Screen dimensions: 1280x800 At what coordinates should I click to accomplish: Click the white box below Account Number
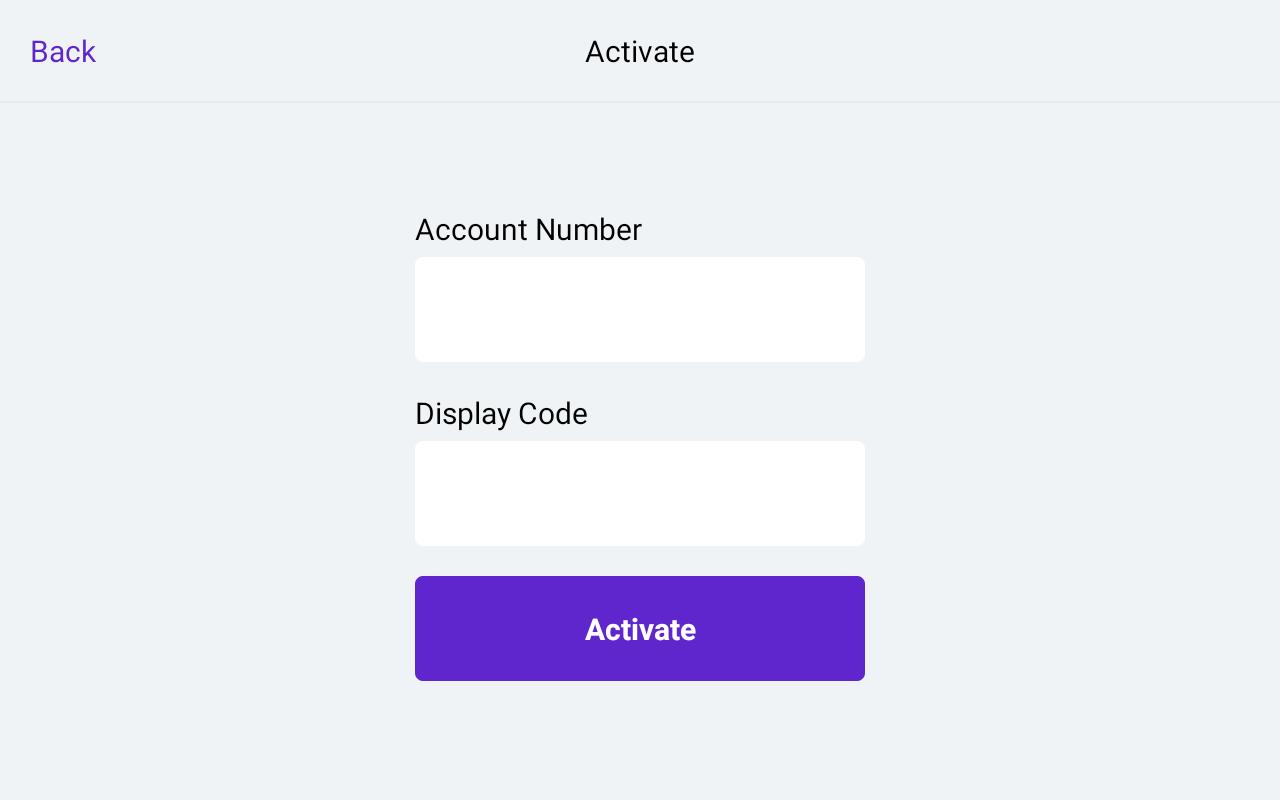click(x=639, y=308)
